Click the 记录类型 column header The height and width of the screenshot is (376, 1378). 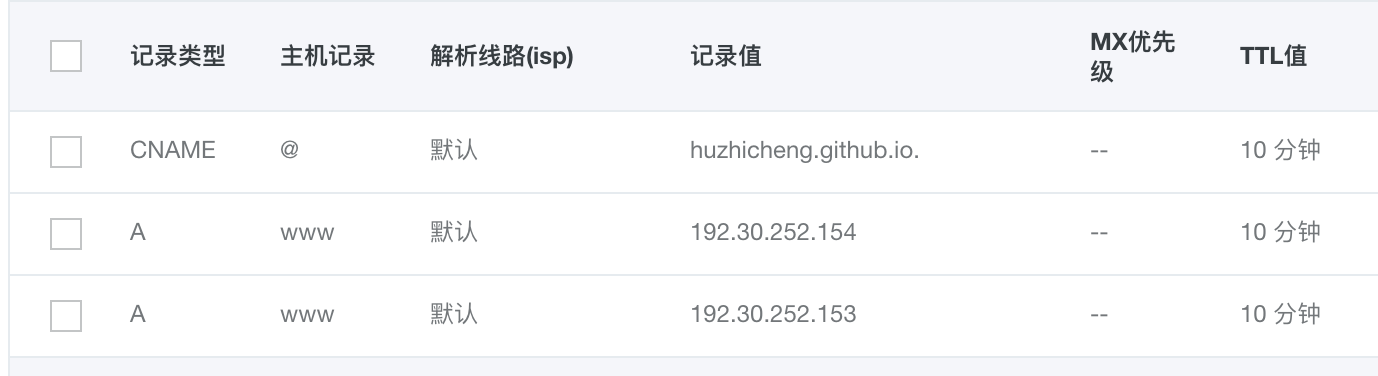177,56
